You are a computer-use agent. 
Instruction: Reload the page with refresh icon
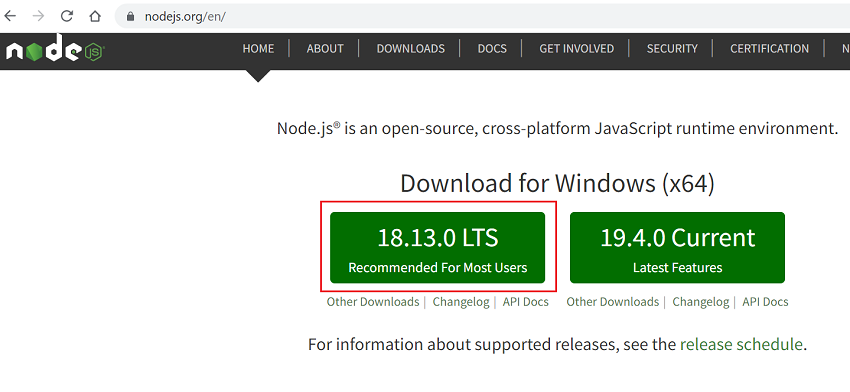coord(67,16)
